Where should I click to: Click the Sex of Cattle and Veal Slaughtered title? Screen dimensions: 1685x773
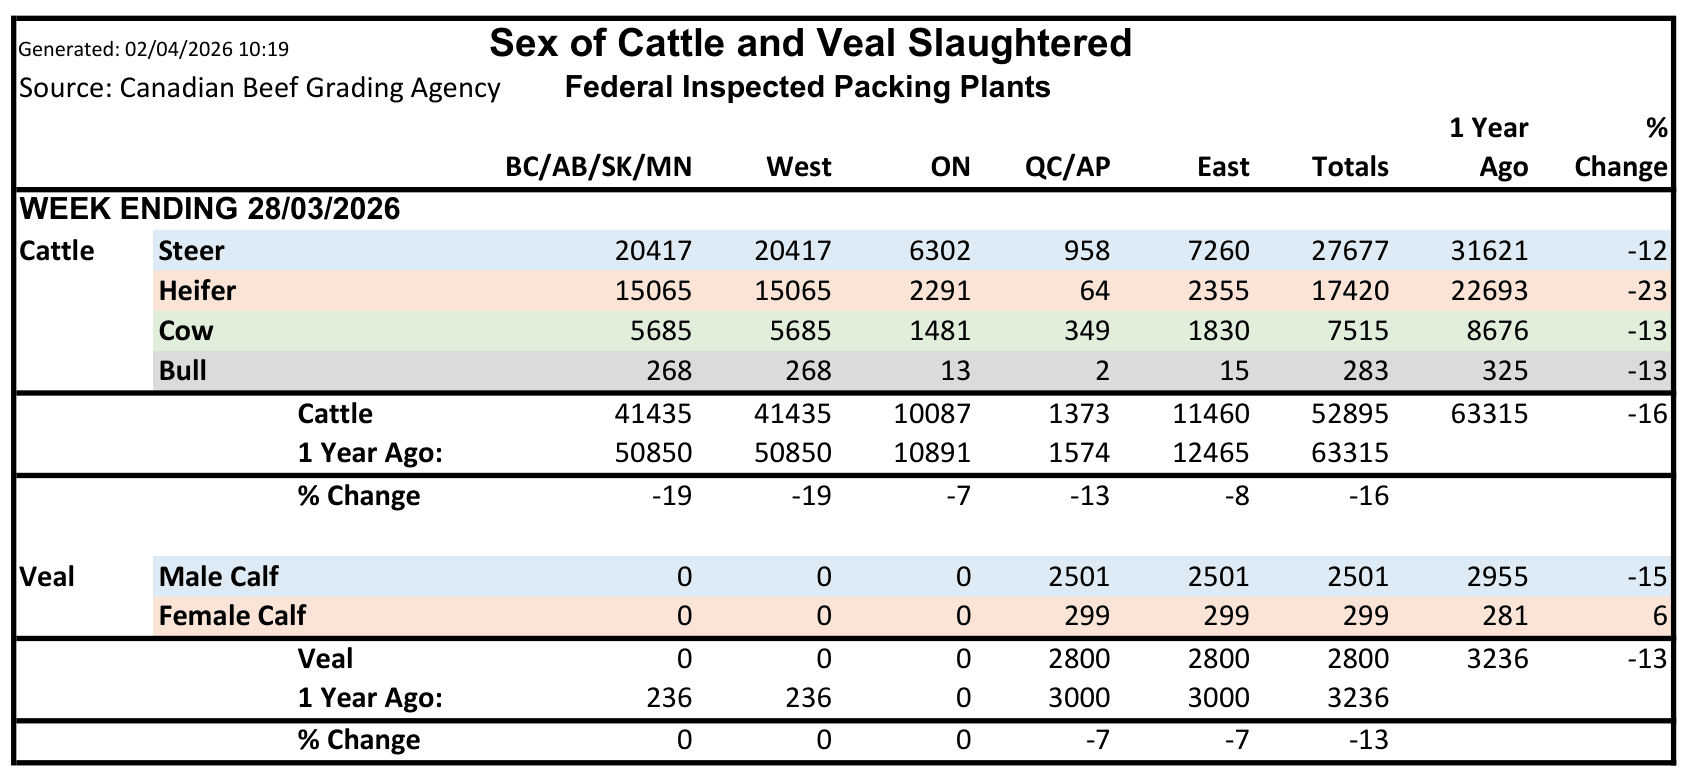tap(809, 43)
